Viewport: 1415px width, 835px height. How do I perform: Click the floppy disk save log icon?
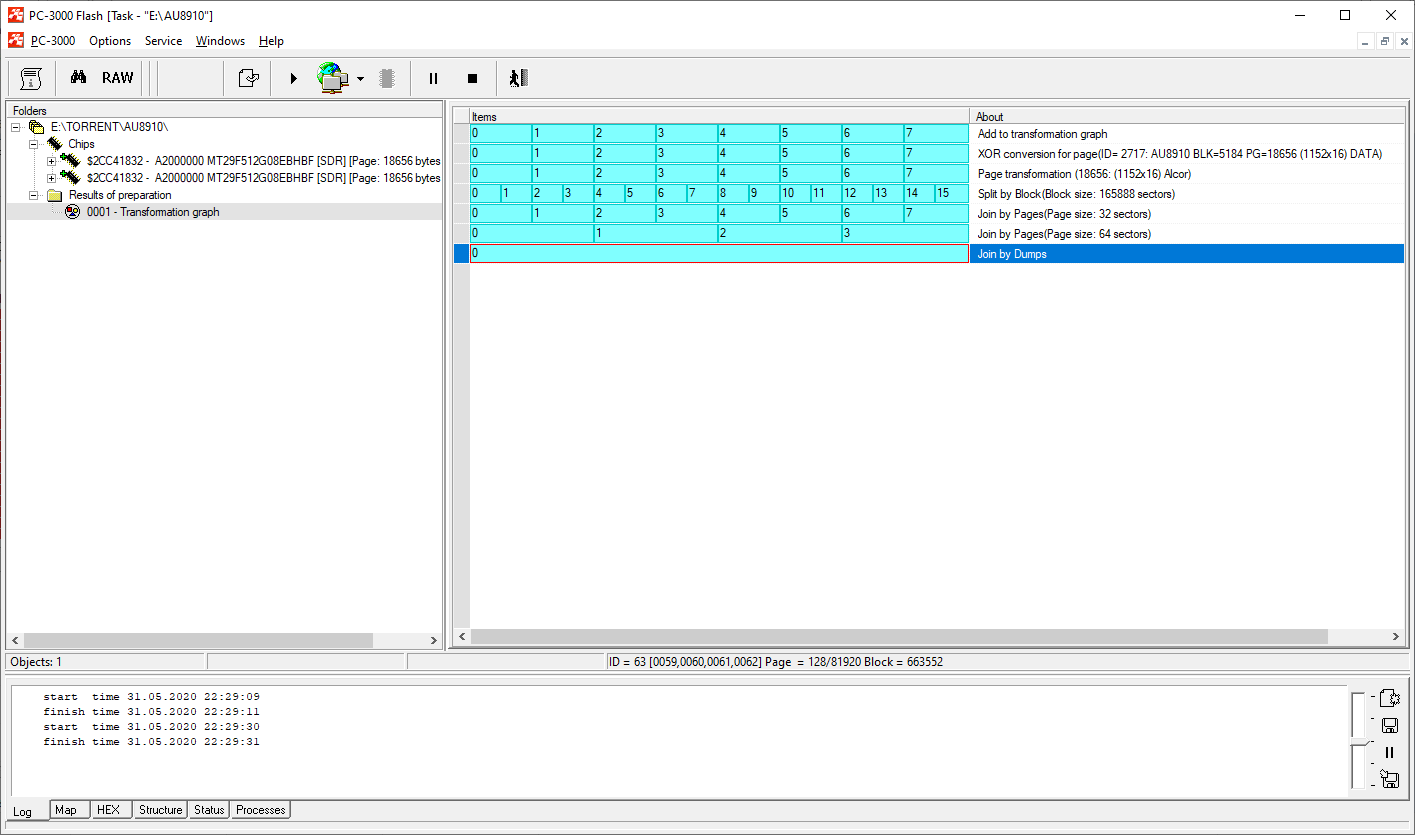point(1389,726)
